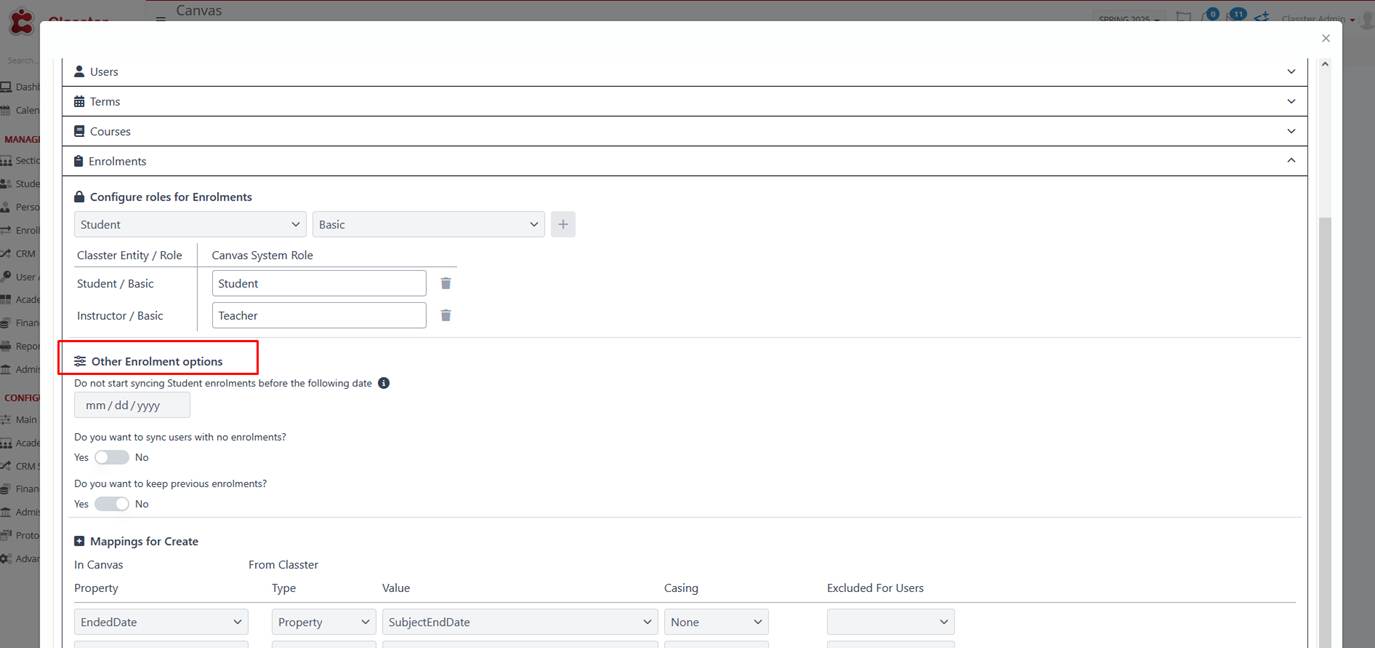
Task: Open the Property type dropdown
Action: (324, 622)
